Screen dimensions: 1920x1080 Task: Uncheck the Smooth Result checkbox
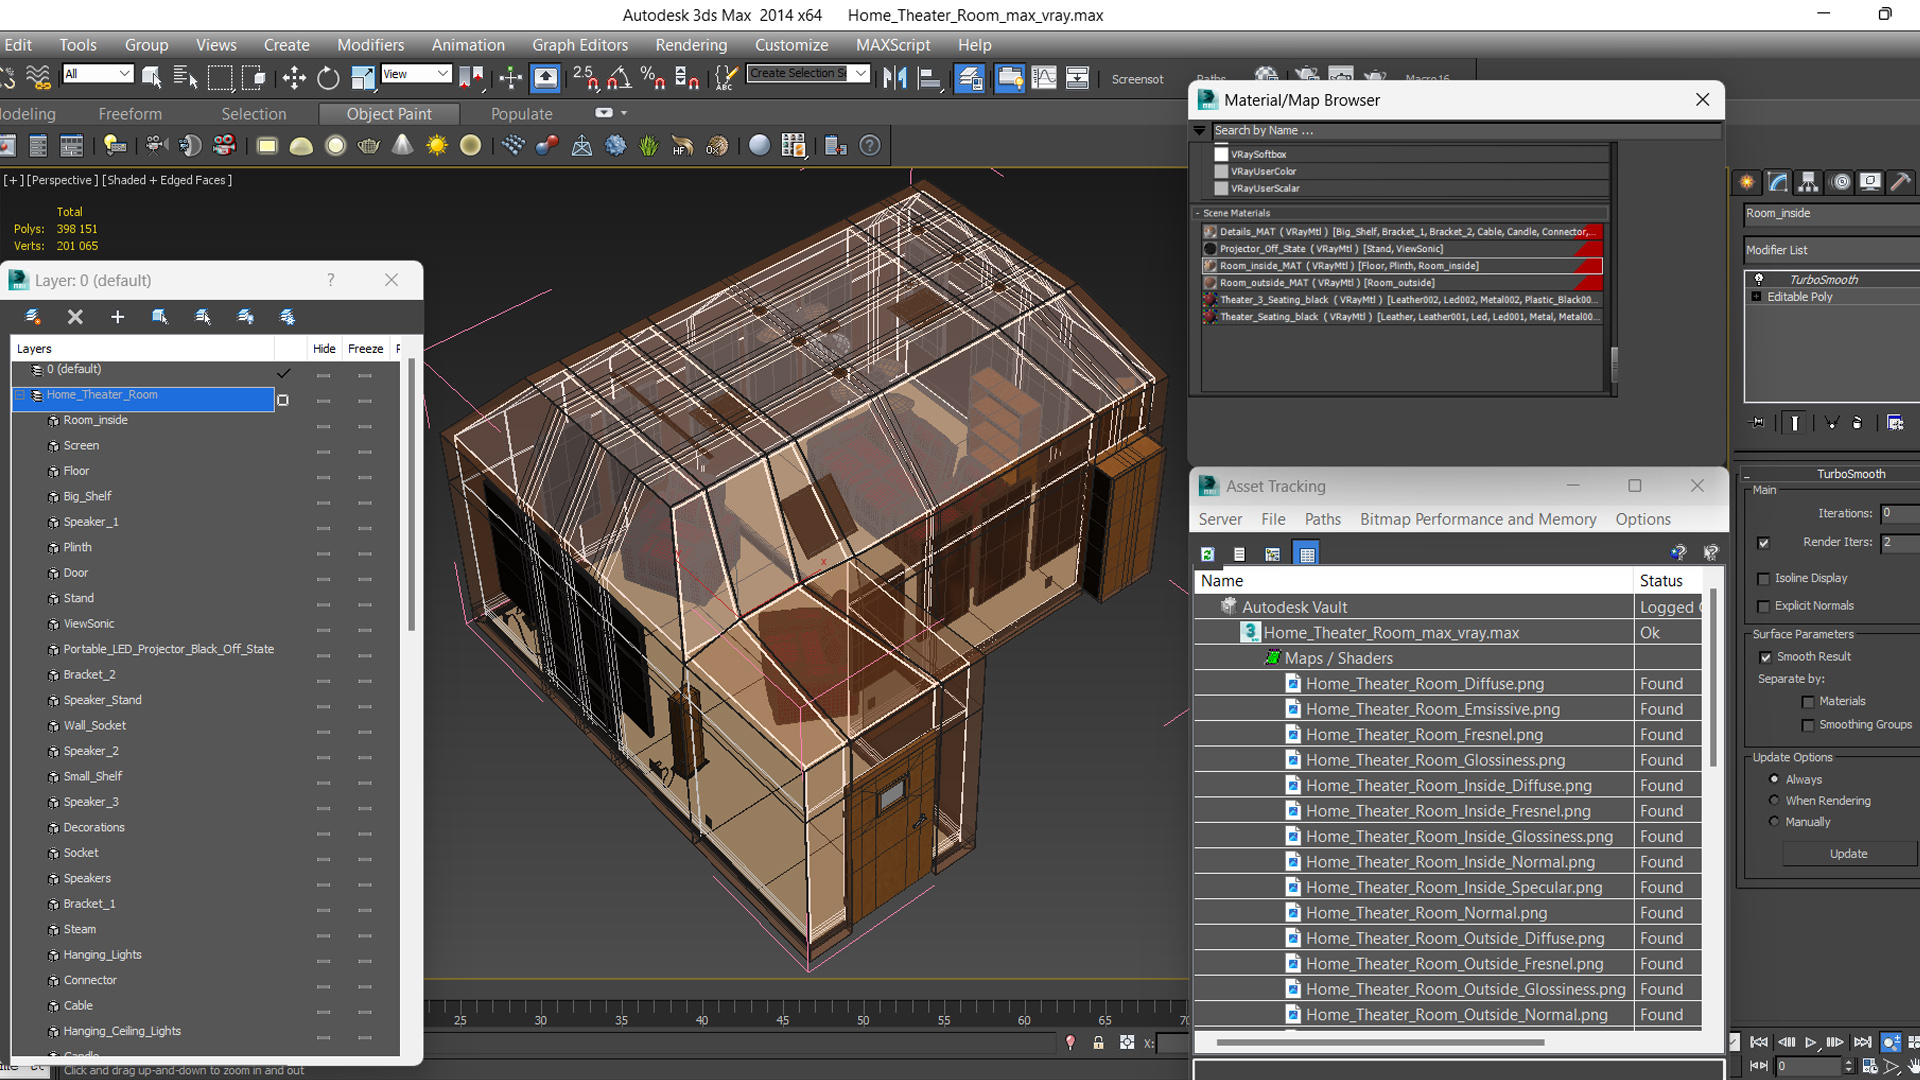coord(1765,657)
